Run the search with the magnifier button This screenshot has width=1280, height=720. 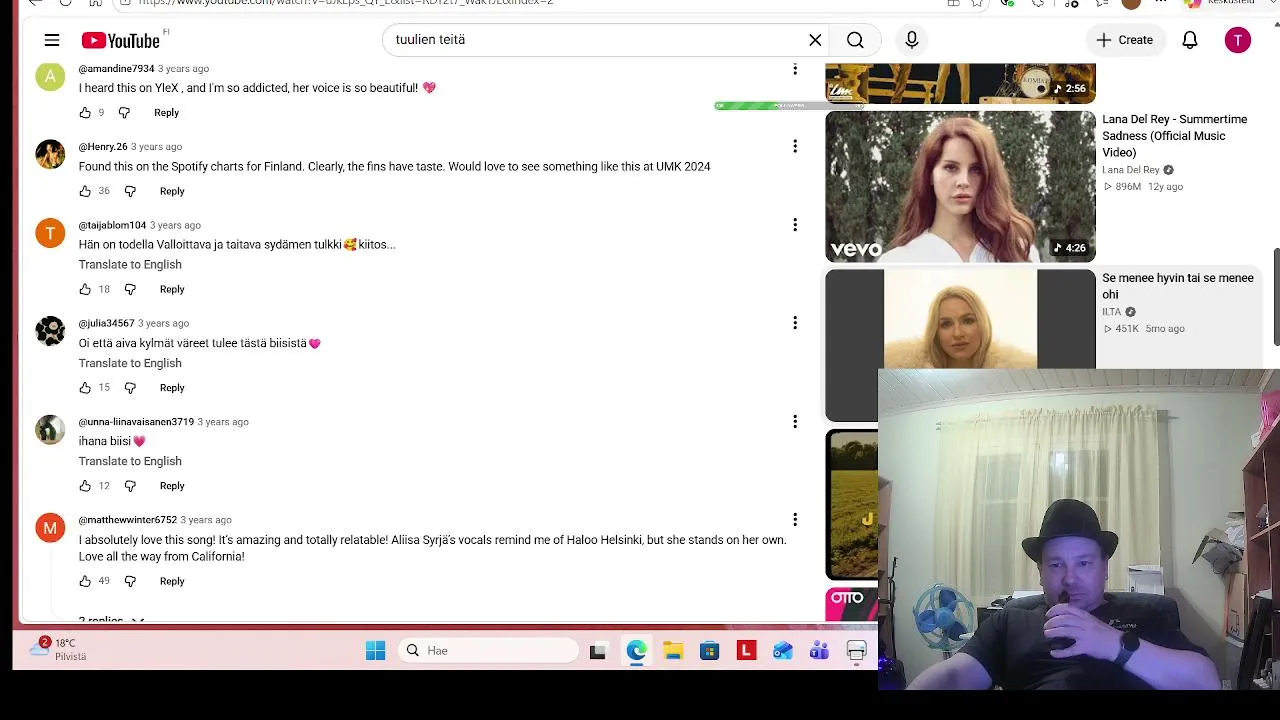coord(855,40)
